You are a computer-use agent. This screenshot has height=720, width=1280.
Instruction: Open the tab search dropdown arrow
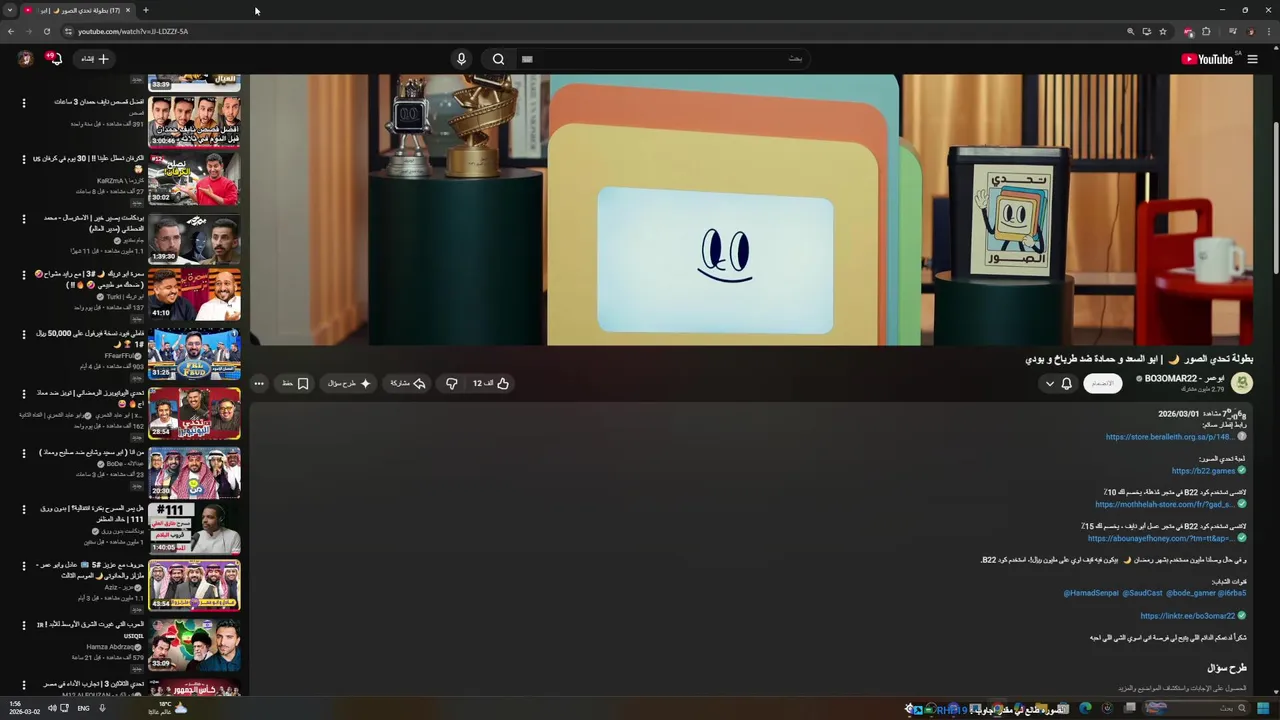pos(9,10)
